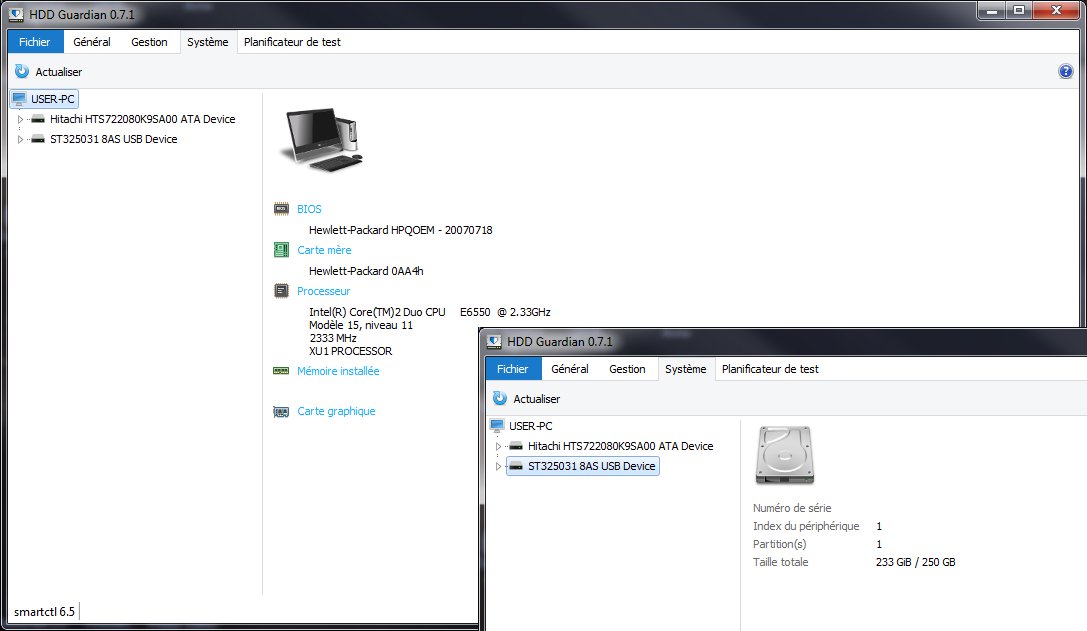Select USER-PC label in main window tree
This screenshot has width=1087, height=631.
point(53,99)
